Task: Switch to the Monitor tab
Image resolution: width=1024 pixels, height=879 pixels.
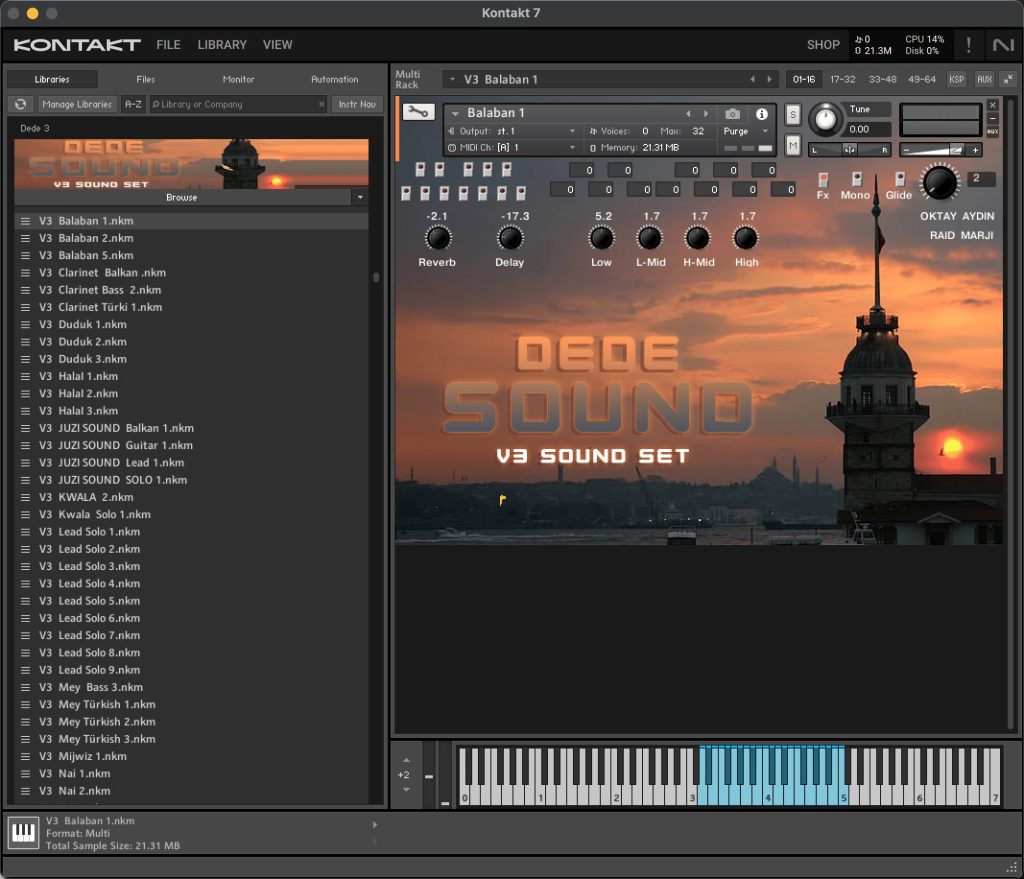Action: click(x=238, y=79)
